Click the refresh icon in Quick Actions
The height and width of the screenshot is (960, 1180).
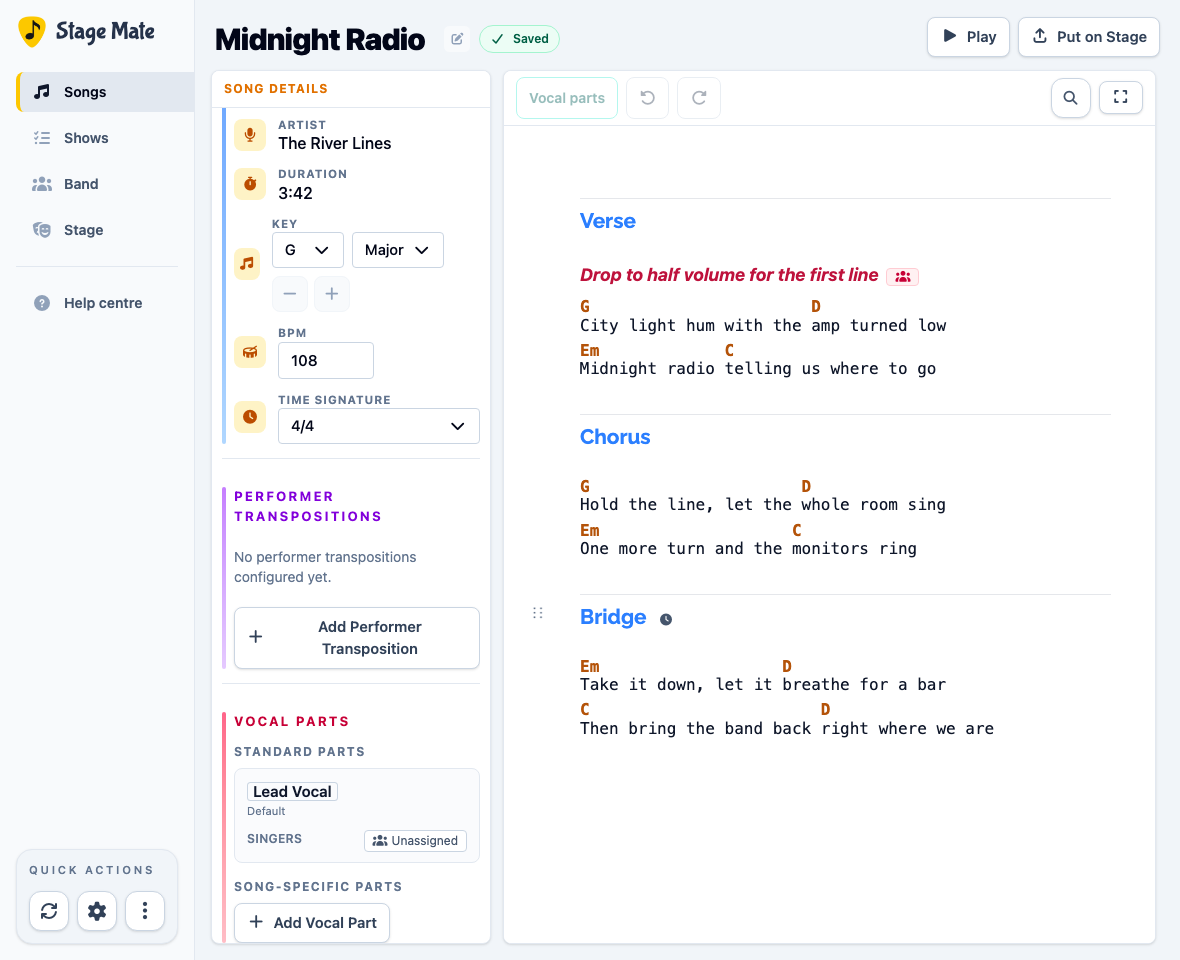(49, 911)
